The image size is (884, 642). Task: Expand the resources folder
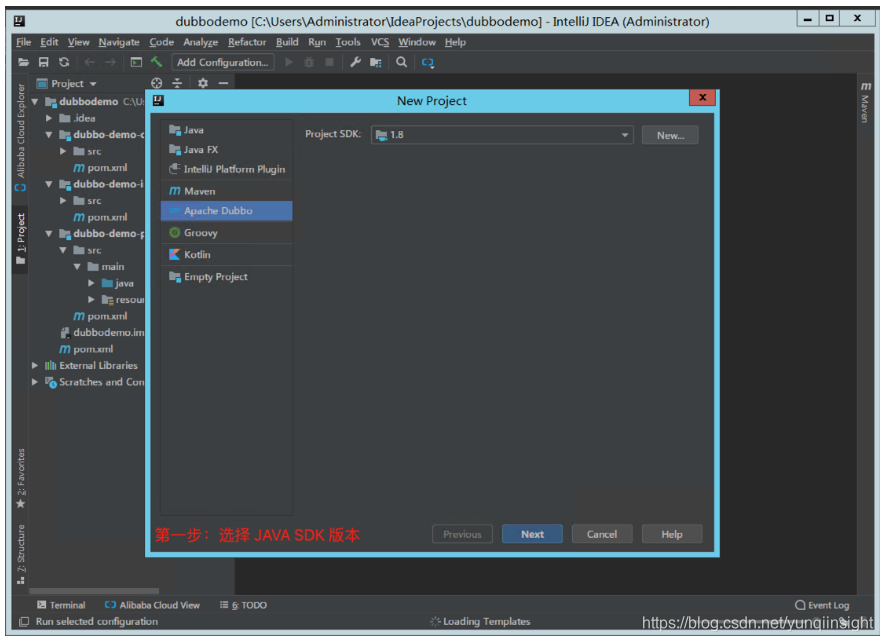point(91,300)
